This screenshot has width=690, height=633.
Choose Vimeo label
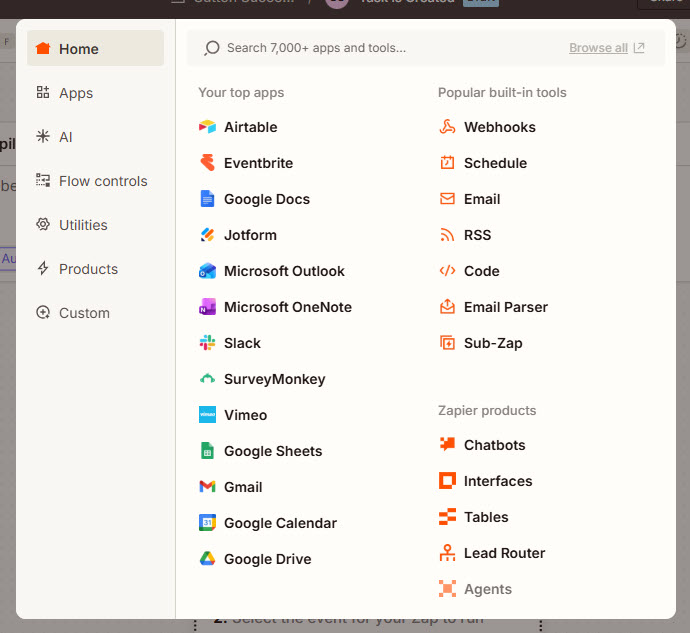[x=245, y=415]
